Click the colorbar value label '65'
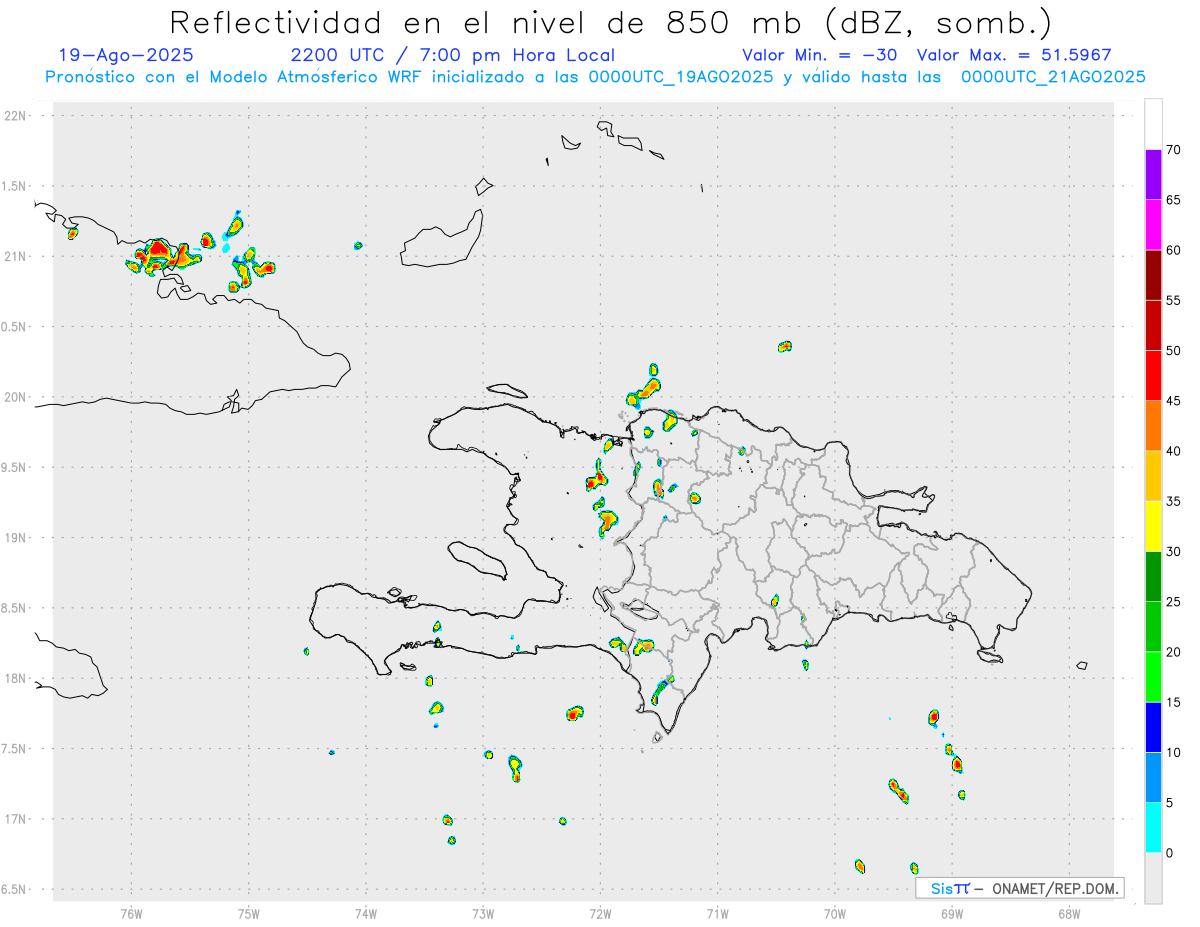The image size is (1200, 927). (1174, 200)
